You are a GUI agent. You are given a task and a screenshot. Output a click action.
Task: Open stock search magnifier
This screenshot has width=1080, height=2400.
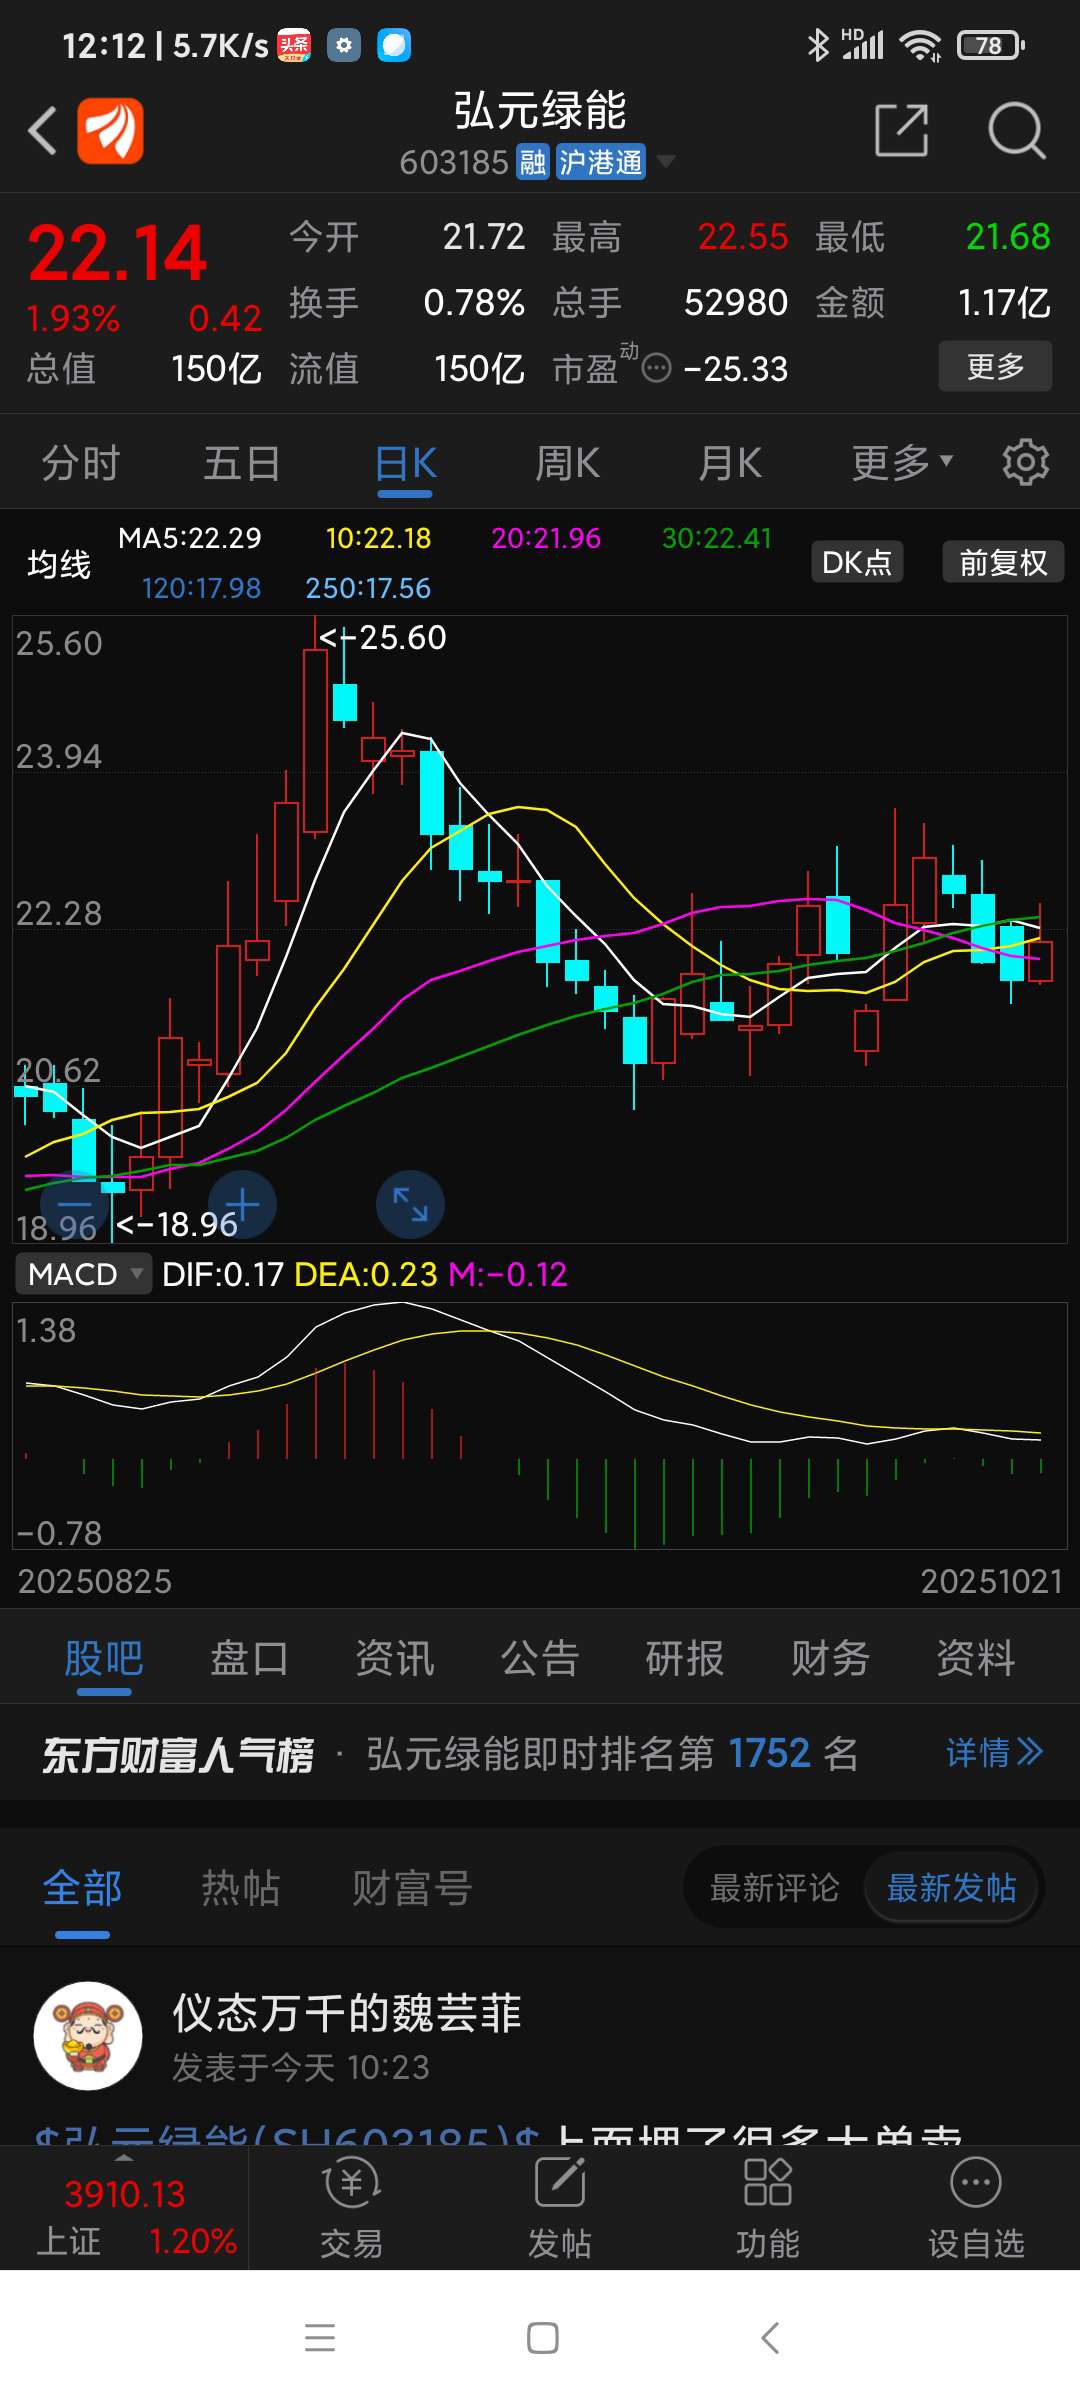click(x=1016, y=130)
